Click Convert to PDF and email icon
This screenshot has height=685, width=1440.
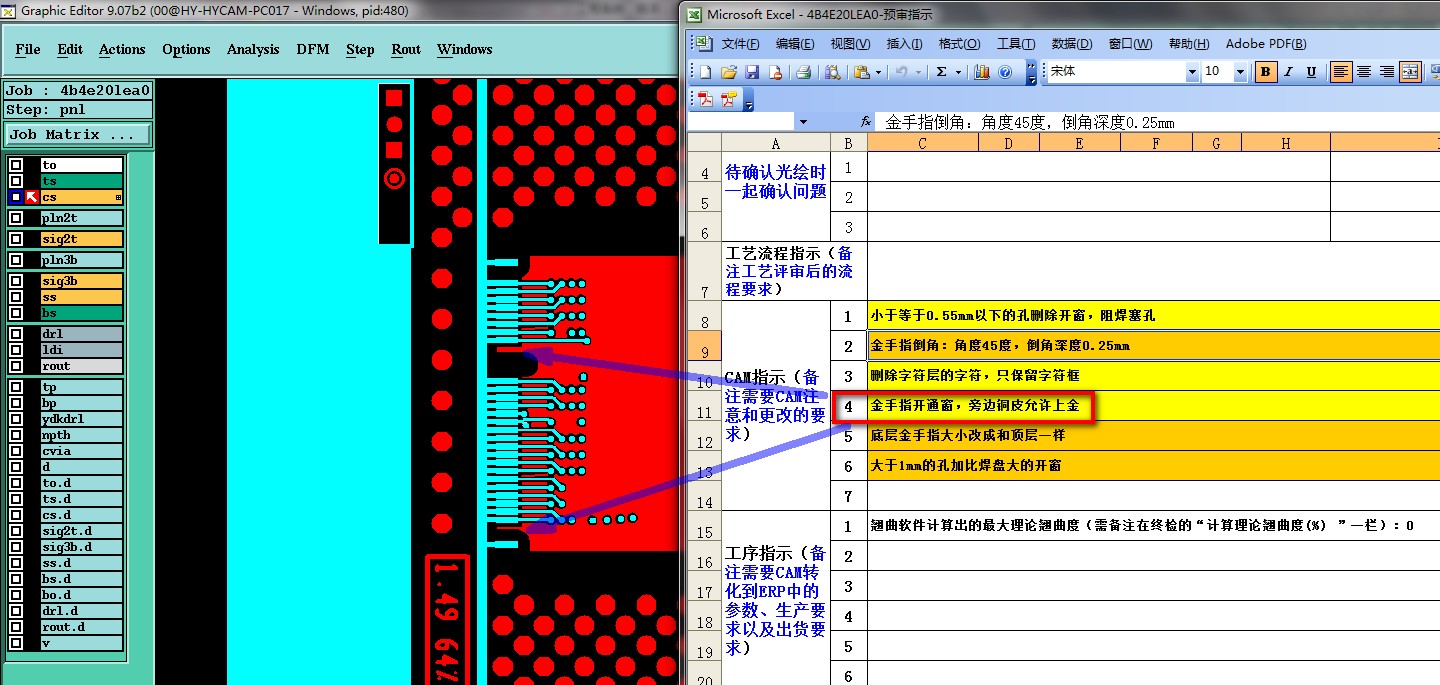click(728, 99)
